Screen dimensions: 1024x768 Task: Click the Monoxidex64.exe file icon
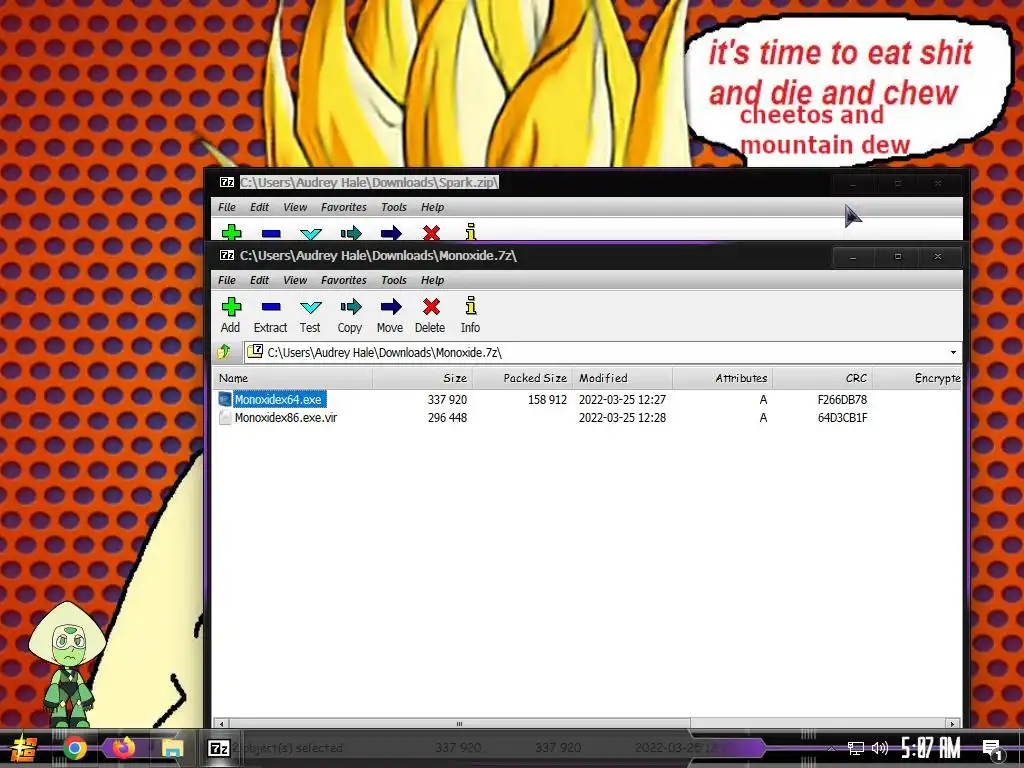[225, 399]
